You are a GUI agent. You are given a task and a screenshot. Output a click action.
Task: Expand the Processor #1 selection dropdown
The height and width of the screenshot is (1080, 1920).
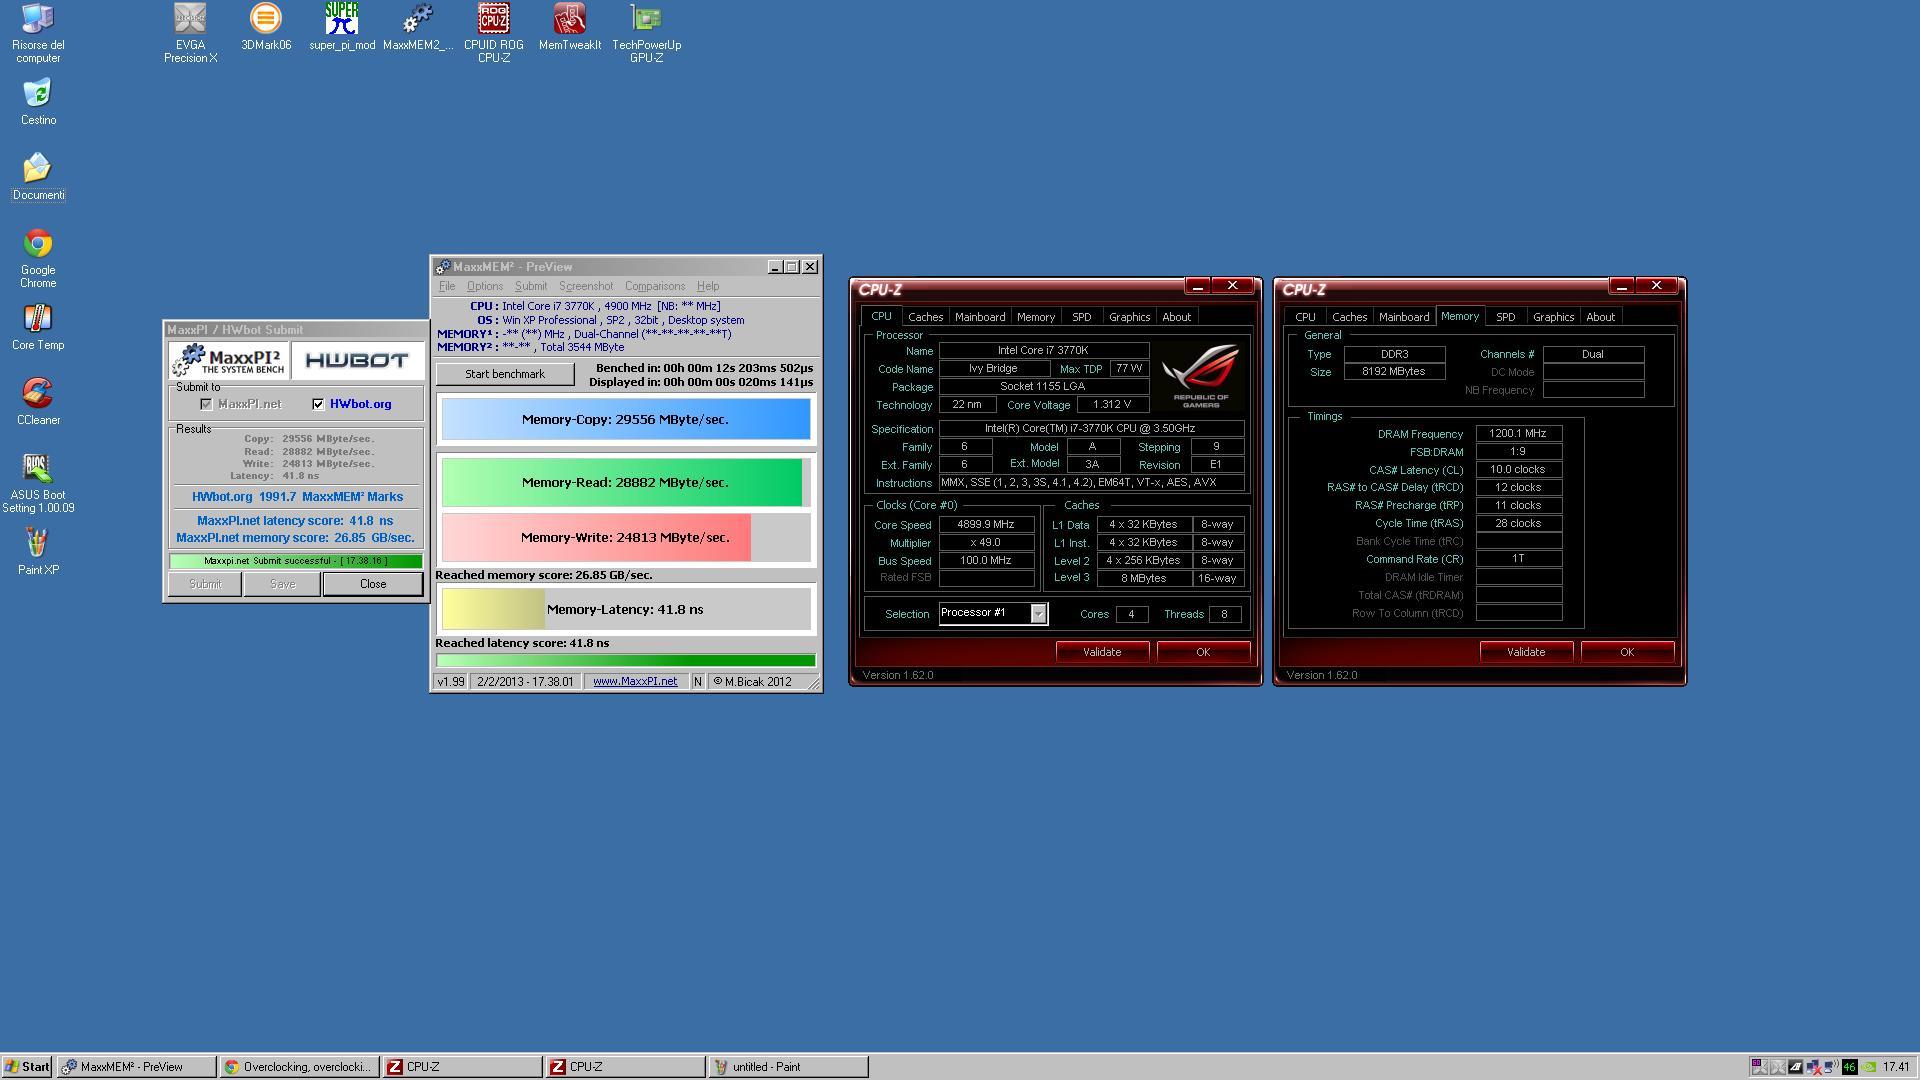coord(1038,614)
